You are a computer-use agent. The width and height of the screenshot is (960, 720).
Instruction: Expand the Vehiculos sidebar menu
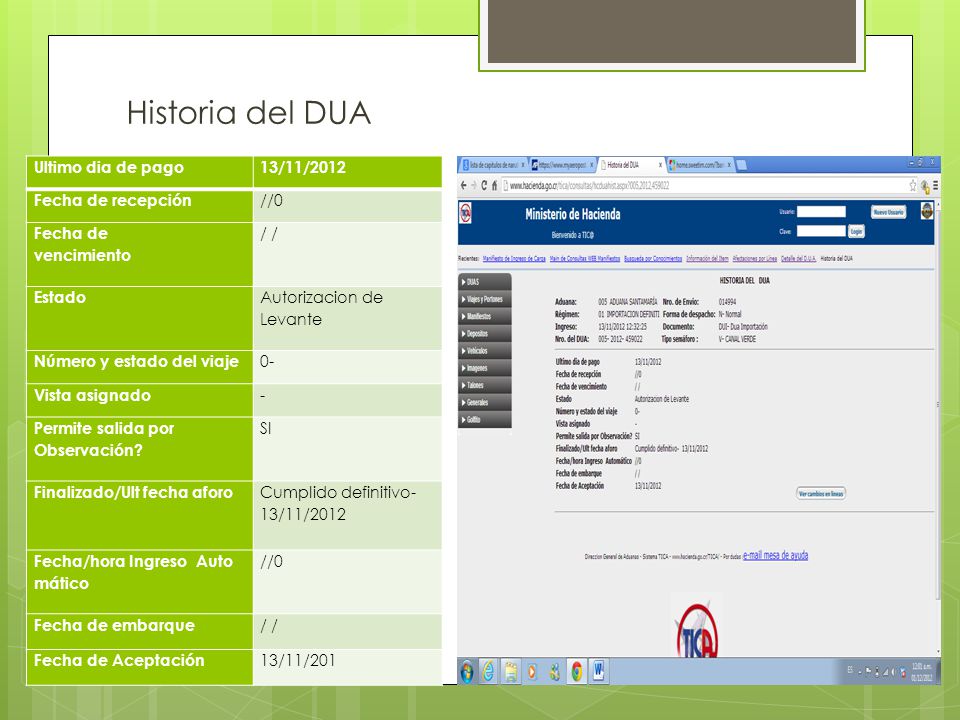coord(485,350)
